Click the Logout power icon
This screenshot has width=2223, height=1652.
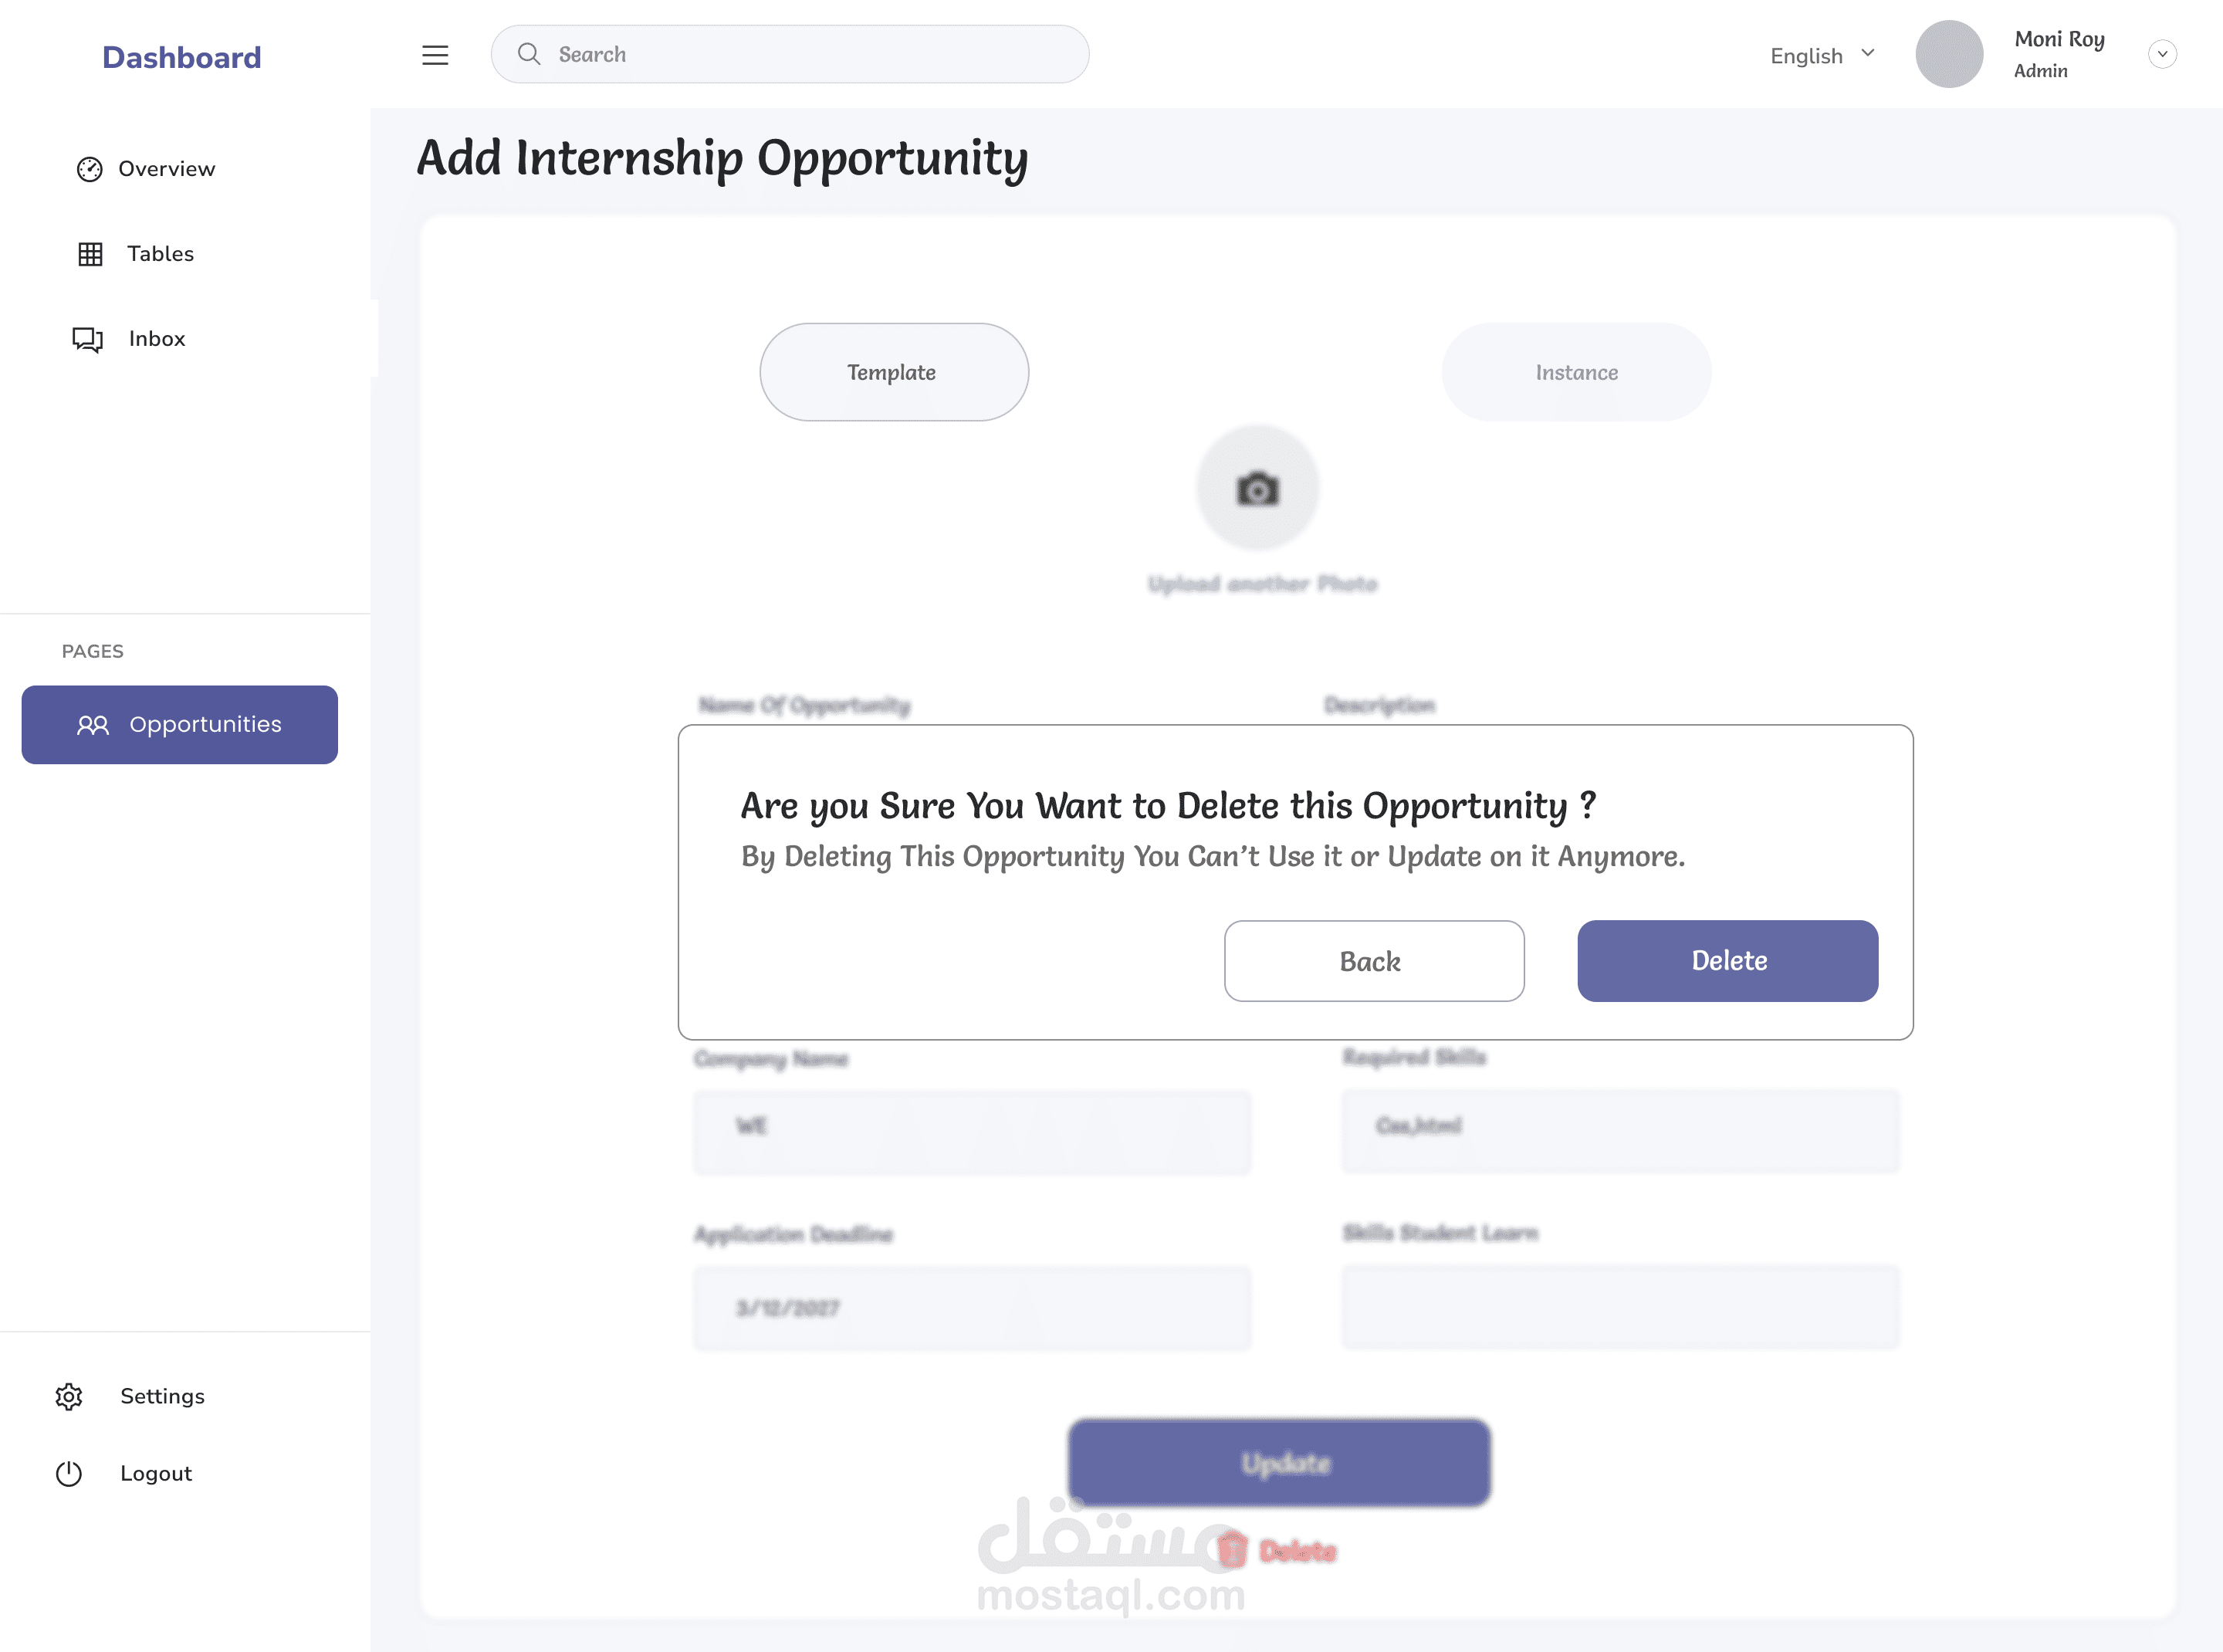69,1473
